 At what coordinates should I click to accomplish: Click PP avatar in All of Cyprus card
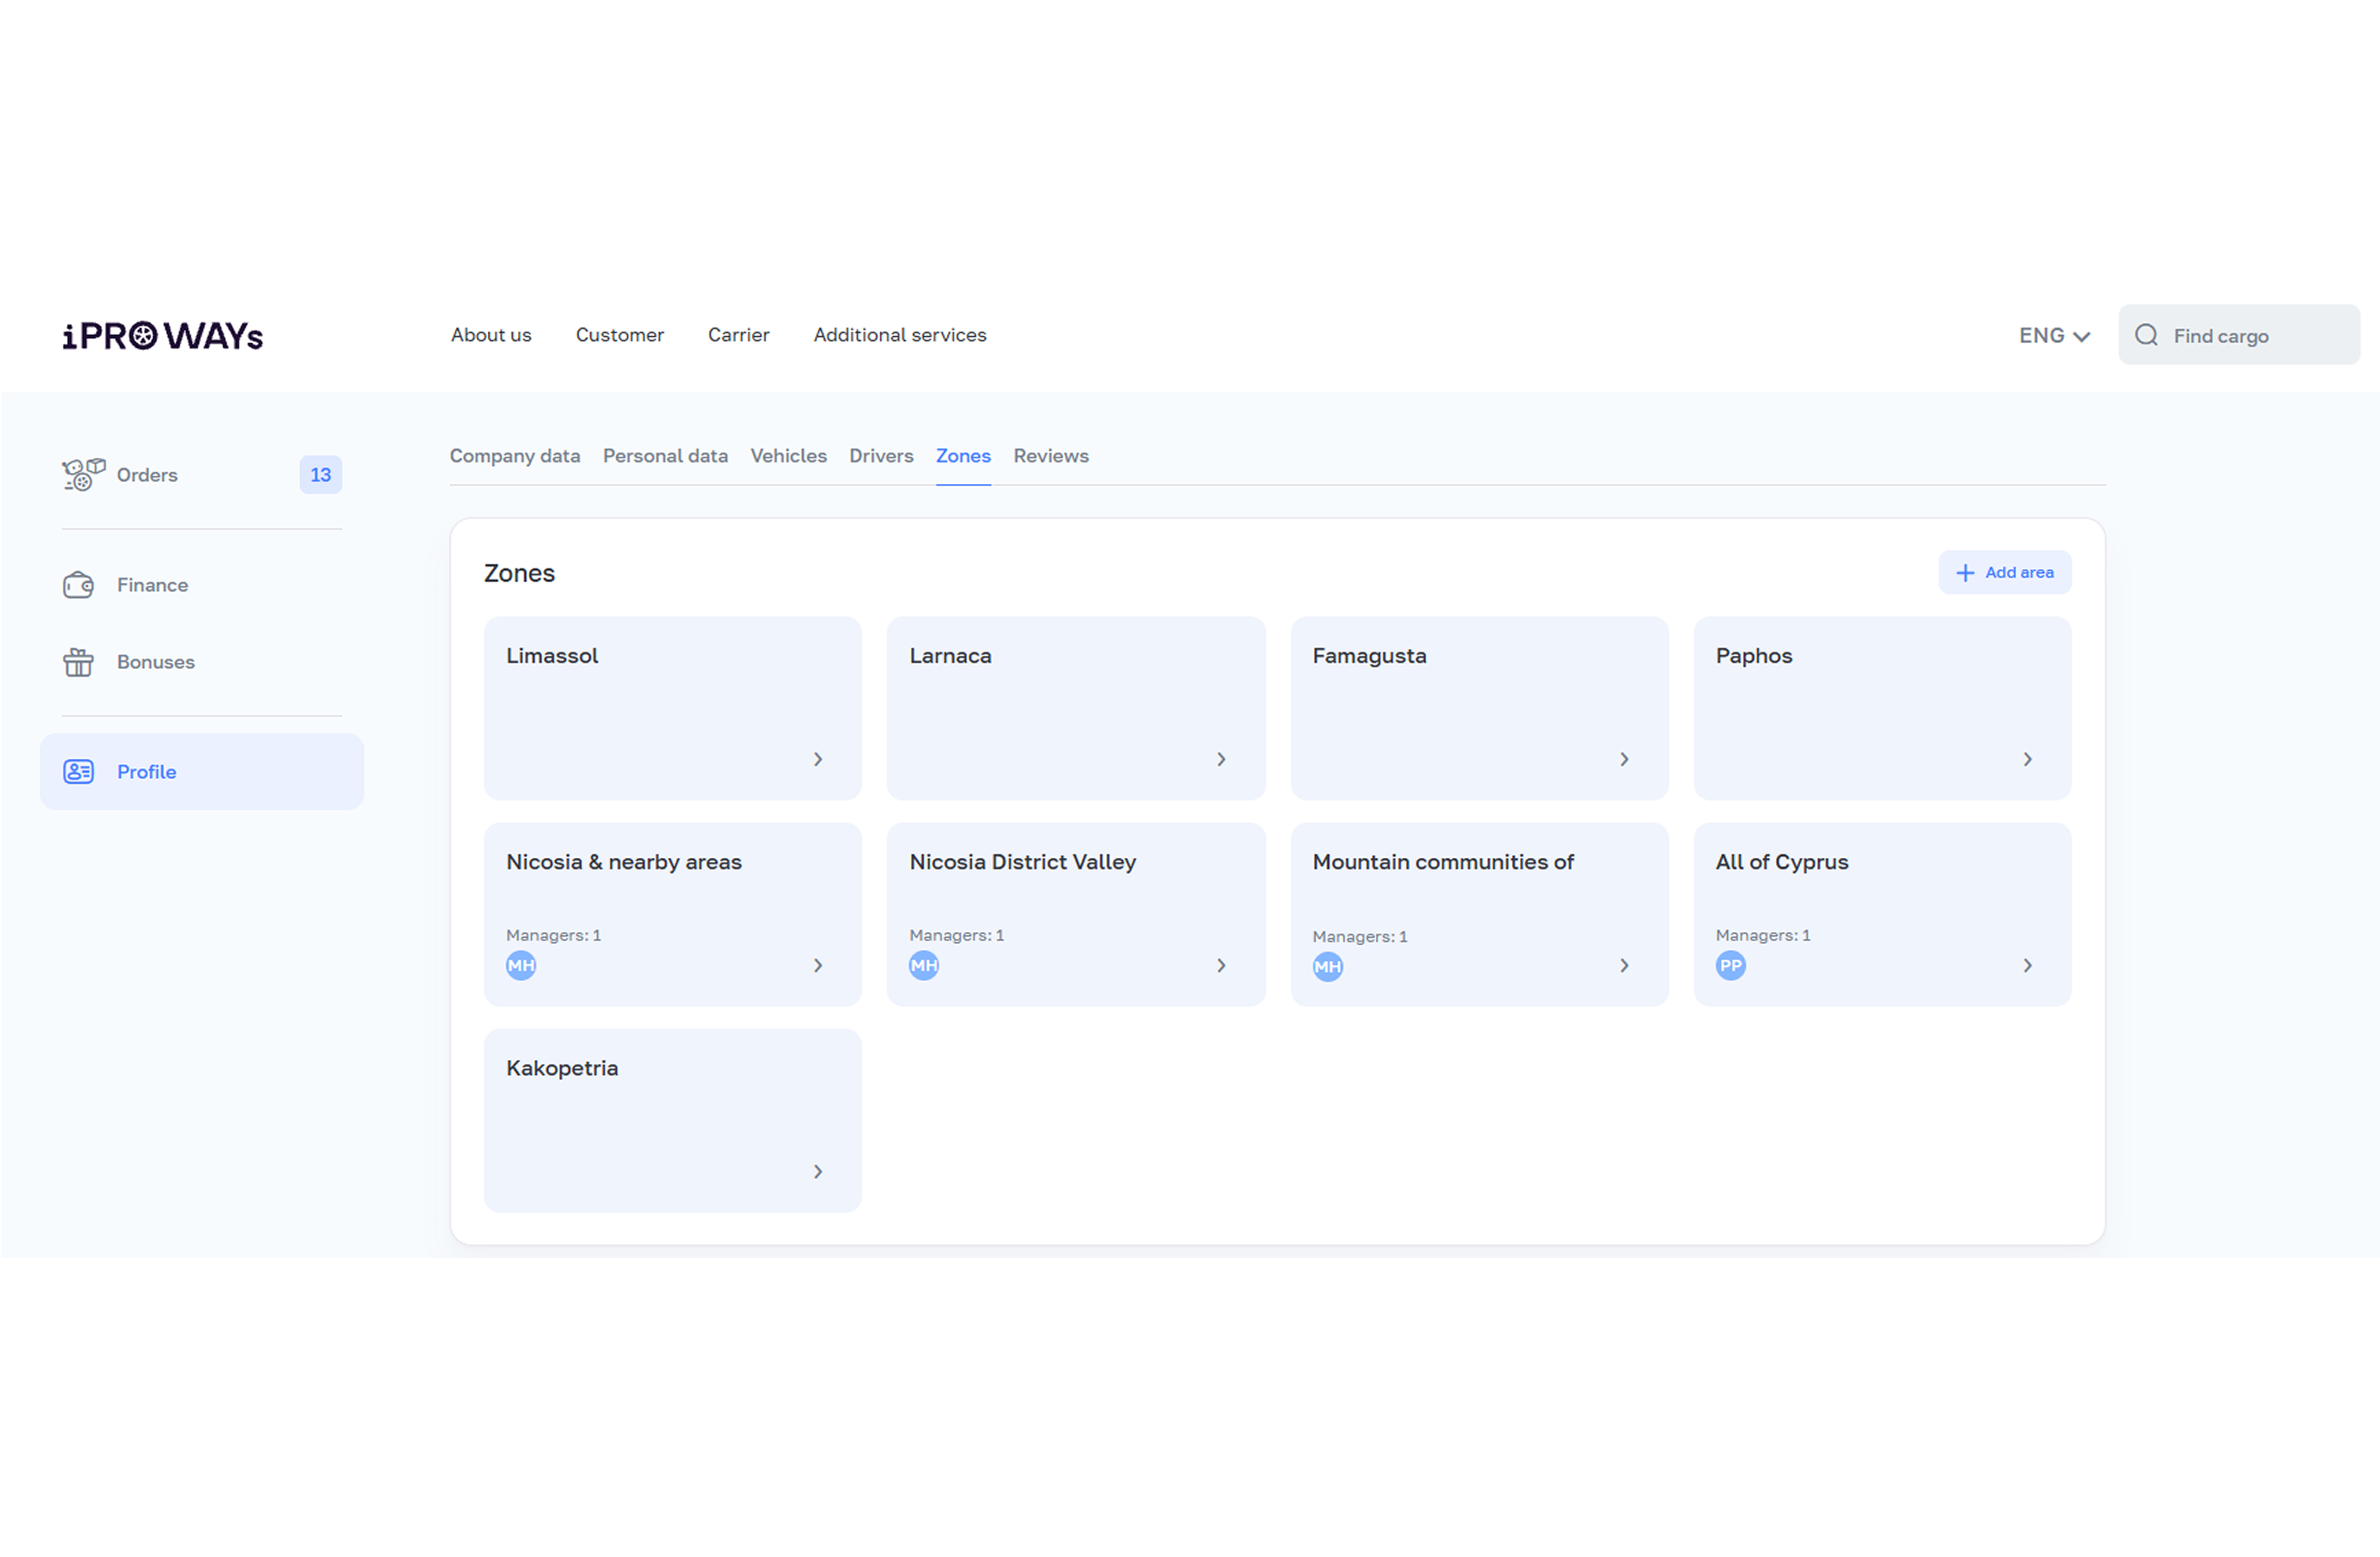[1731, 966]
